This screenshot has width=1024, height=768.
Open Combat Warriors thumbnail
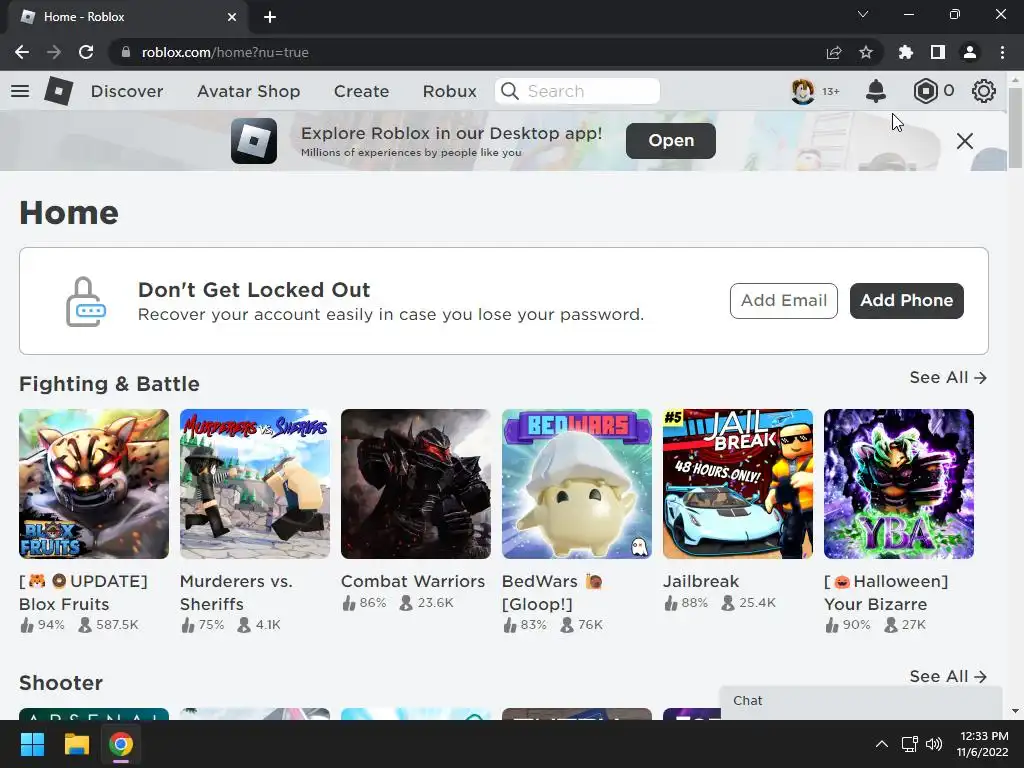(416, 484)
